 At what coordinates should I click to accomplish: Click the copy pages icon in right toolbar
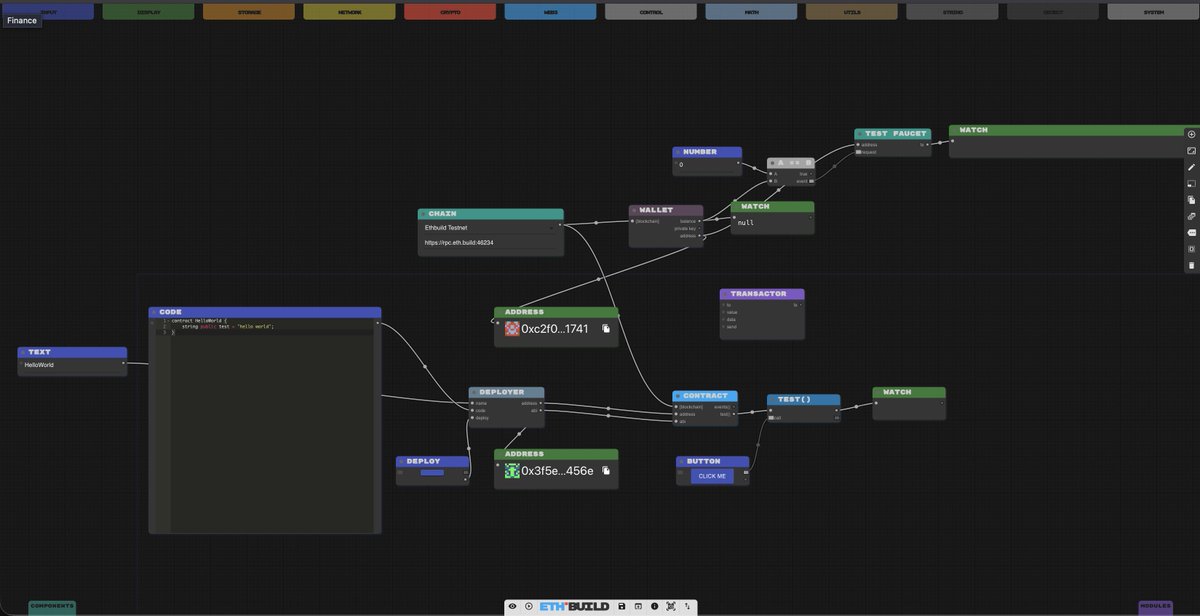(1191, 200)
